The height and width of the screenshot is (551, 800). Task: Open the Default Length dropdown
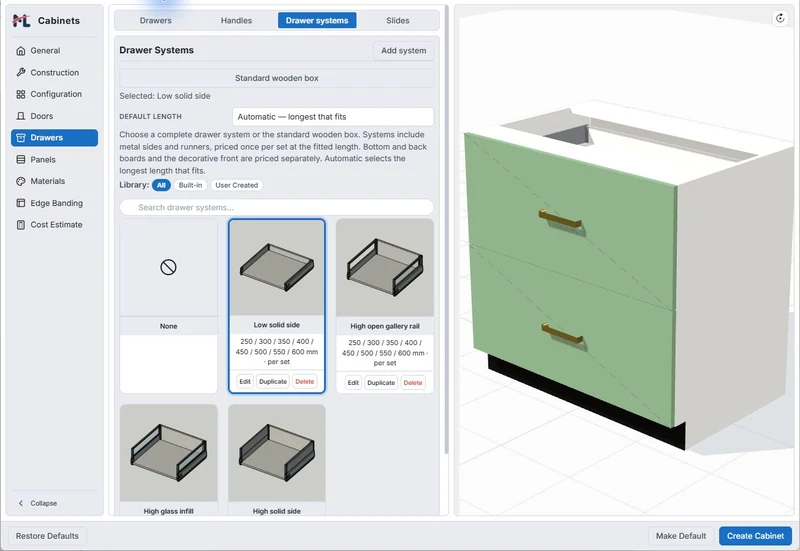[333, 117]
